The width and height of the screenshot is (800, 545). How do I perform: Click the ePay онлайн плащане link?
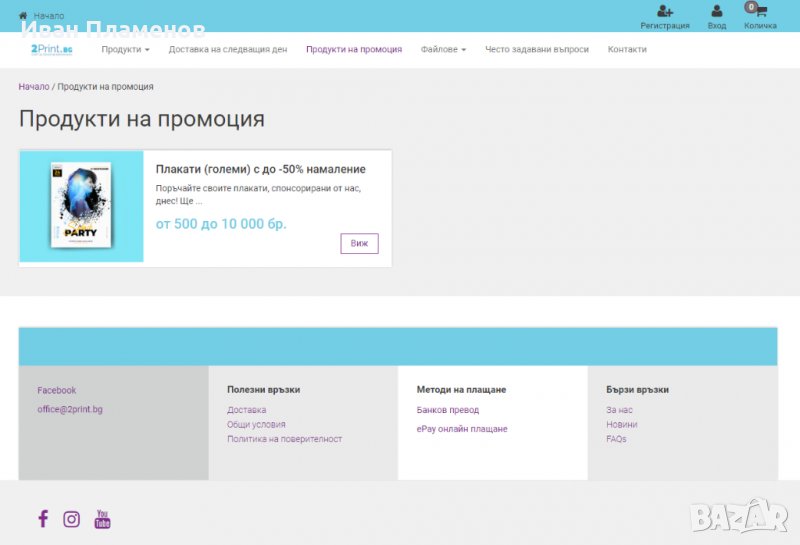coord(462,429)
